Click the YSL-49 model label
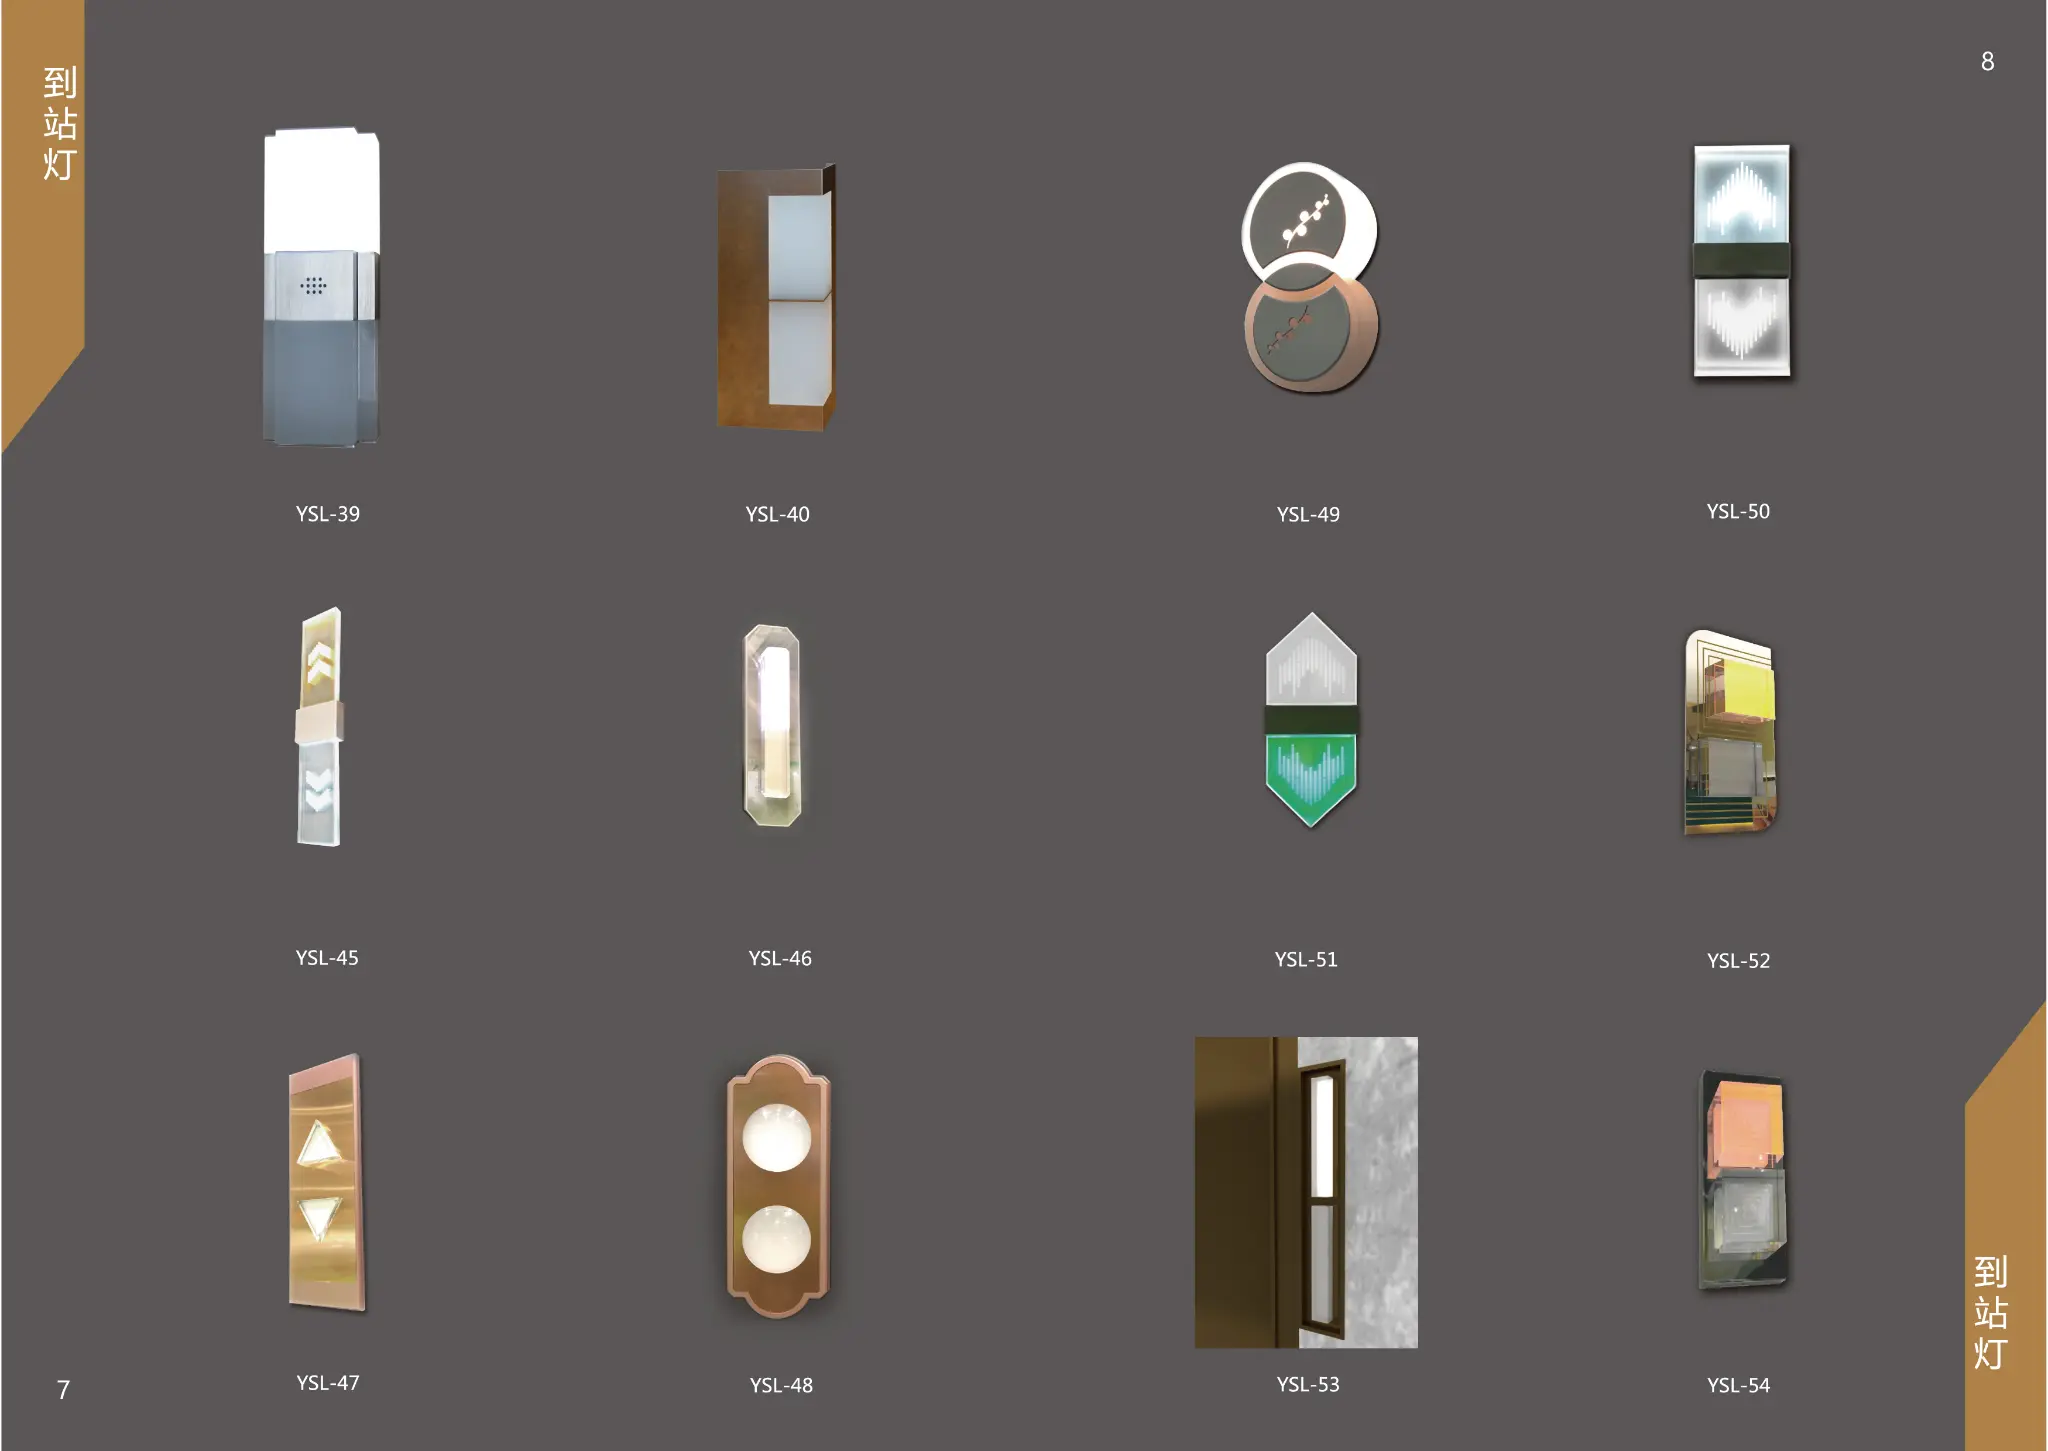 [x=1308, y=515]
